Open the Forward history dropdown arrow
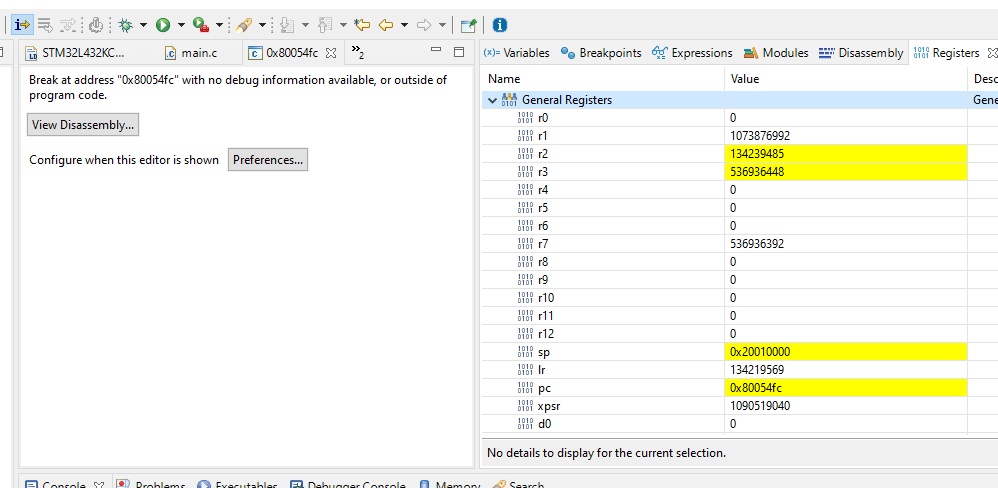Viewport: 998px width, 488px height. click(442, 25)
